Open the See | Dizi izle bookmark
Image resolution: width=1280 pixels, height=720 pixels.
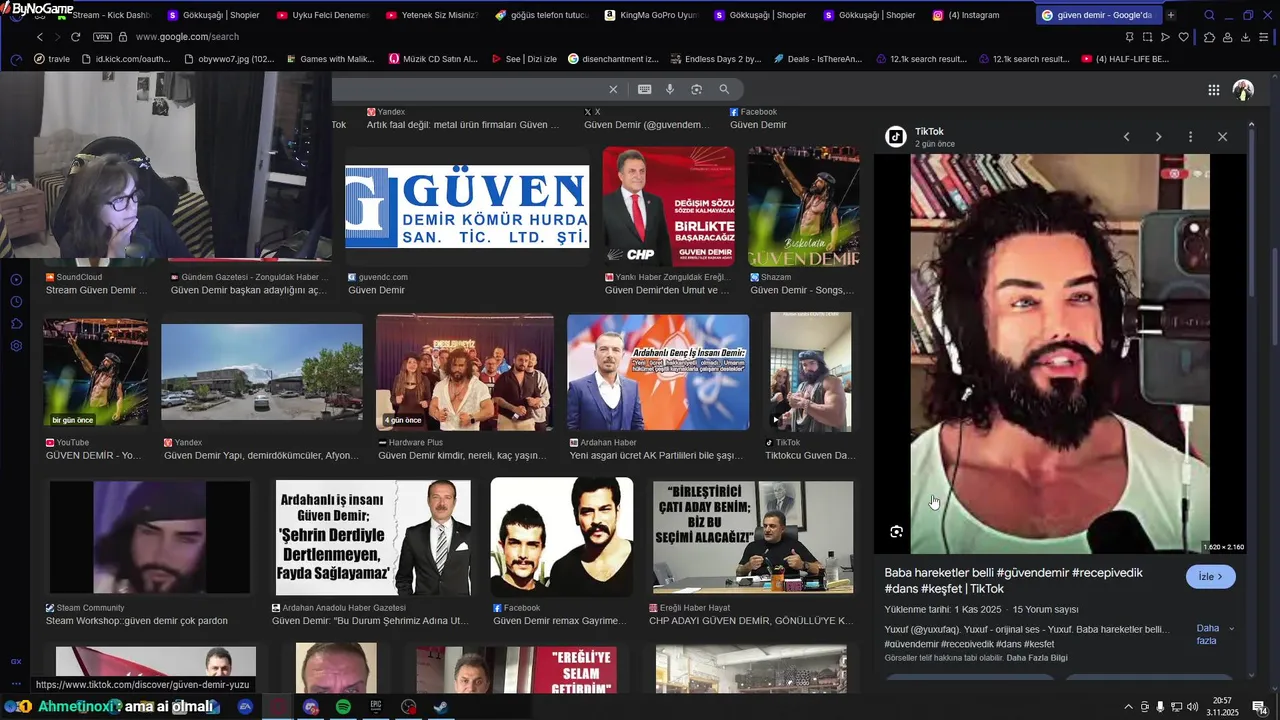524,59
